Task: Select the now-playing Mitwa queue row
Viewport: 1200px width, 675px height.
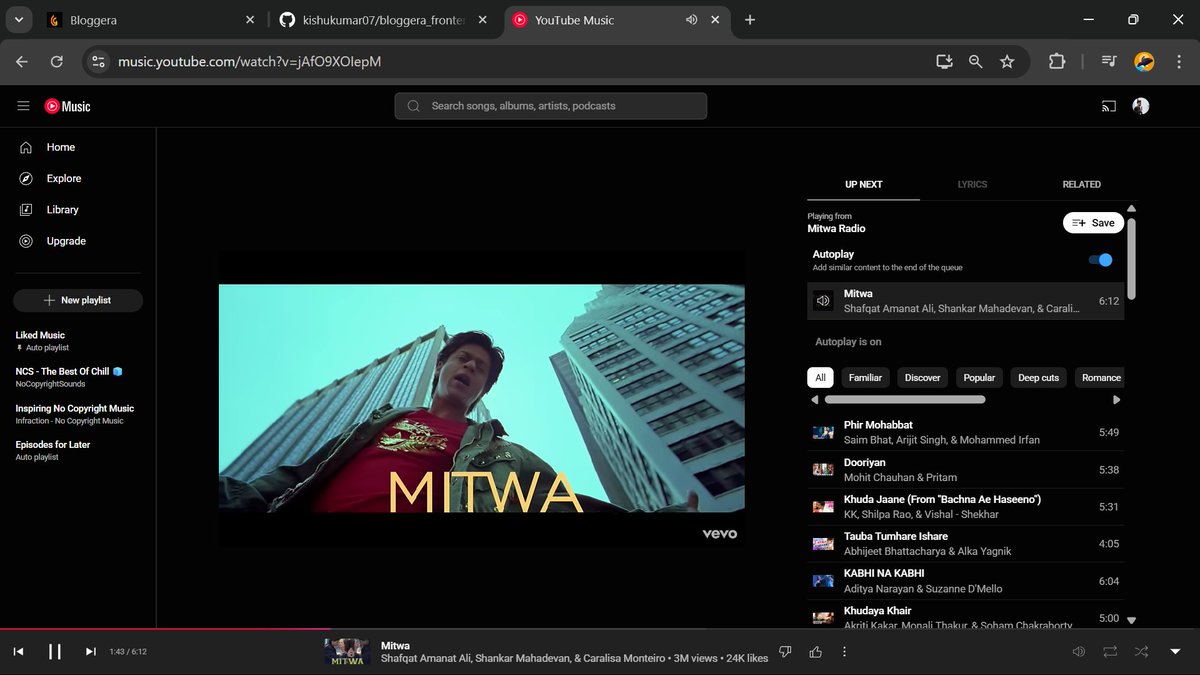Action: 966,301
